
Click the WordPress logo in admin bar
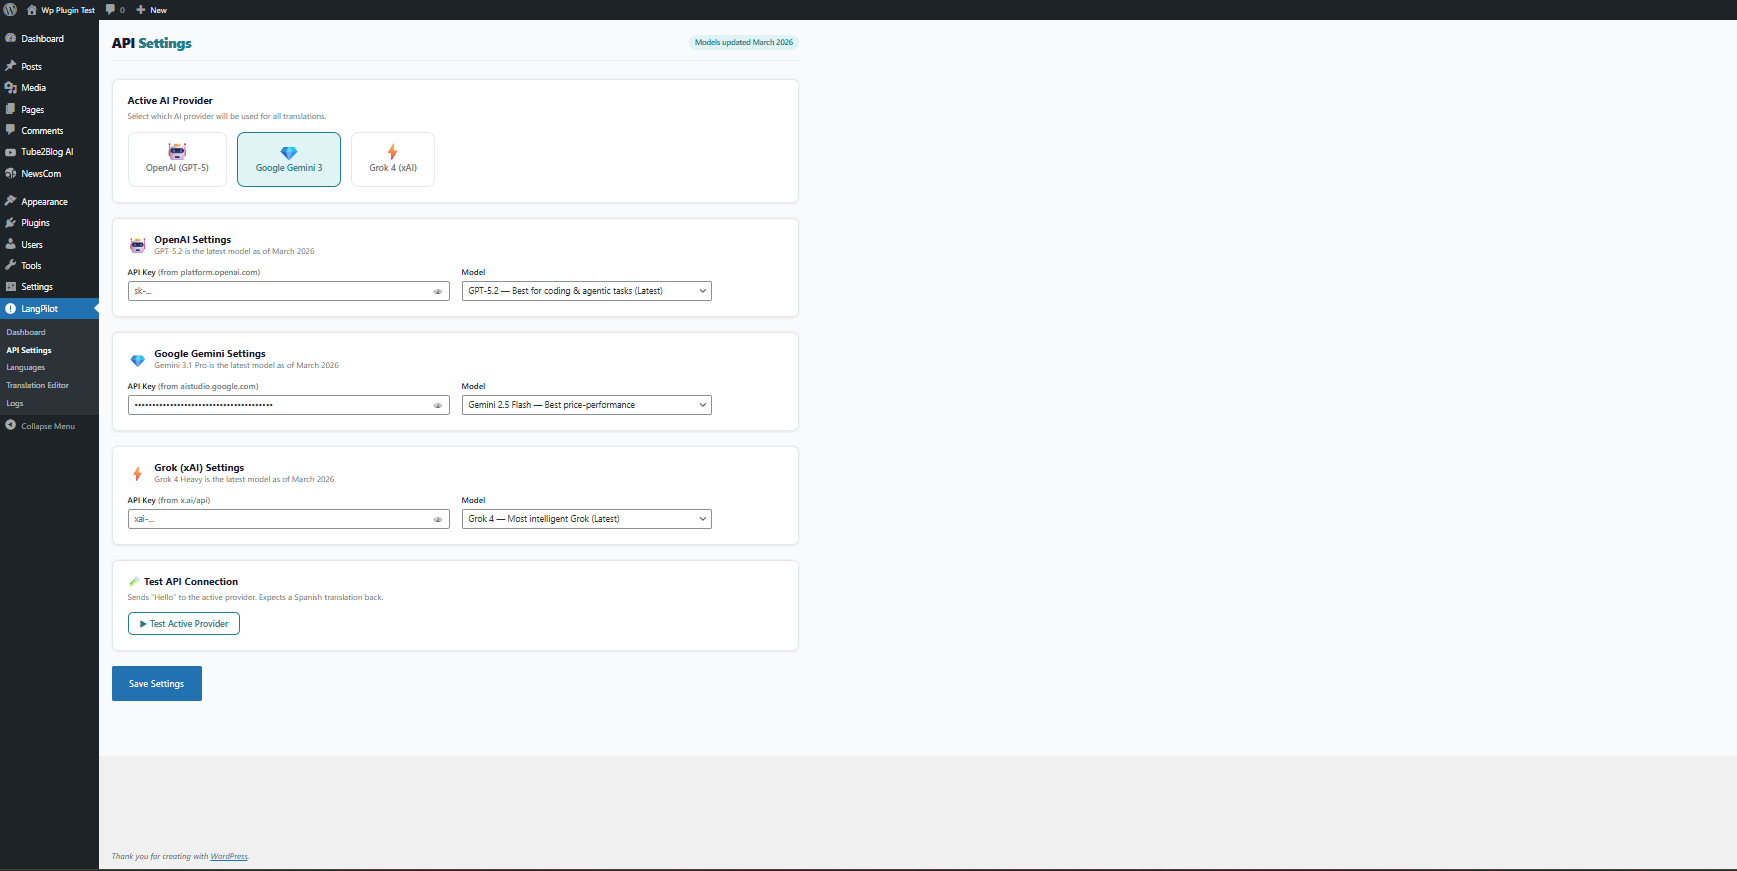tap(10, 9)
